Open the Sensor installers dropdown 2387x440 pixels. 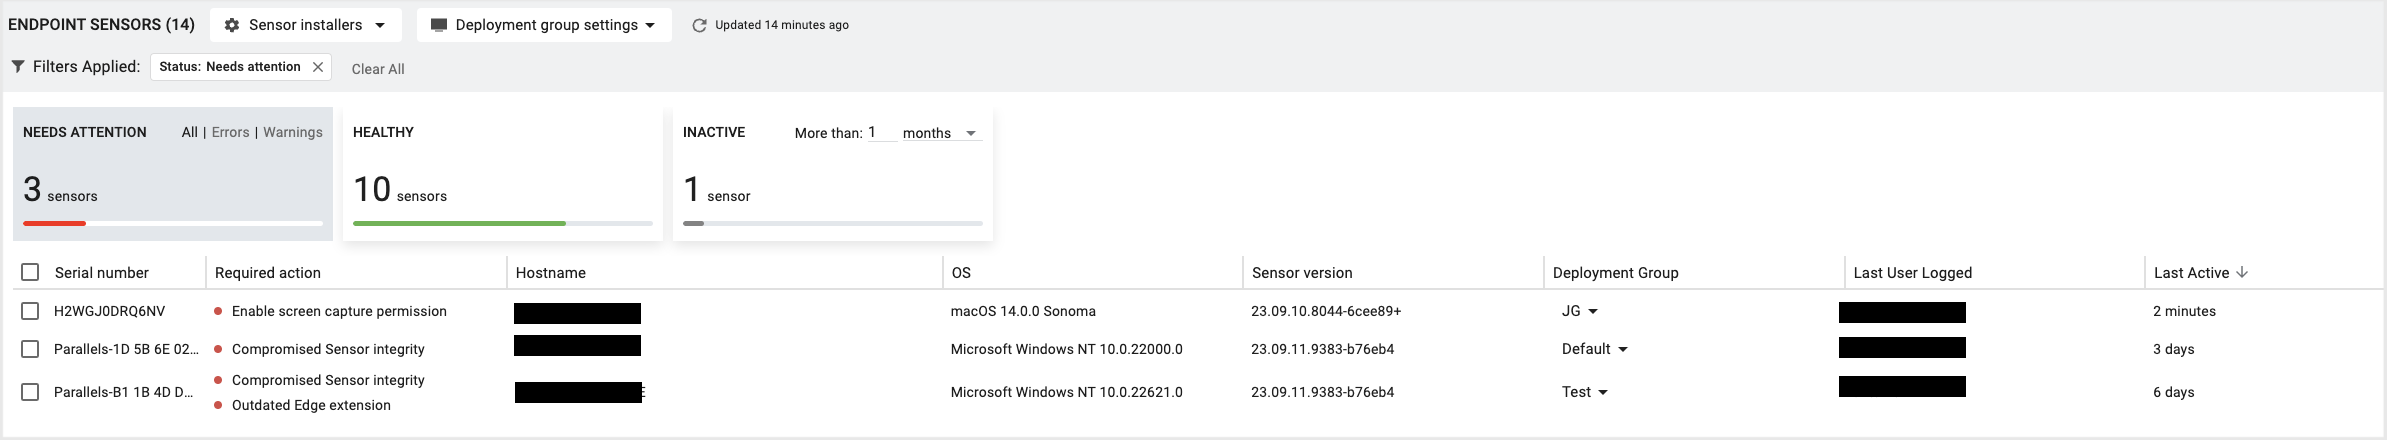pyautogui.click(x=380, y=25)
